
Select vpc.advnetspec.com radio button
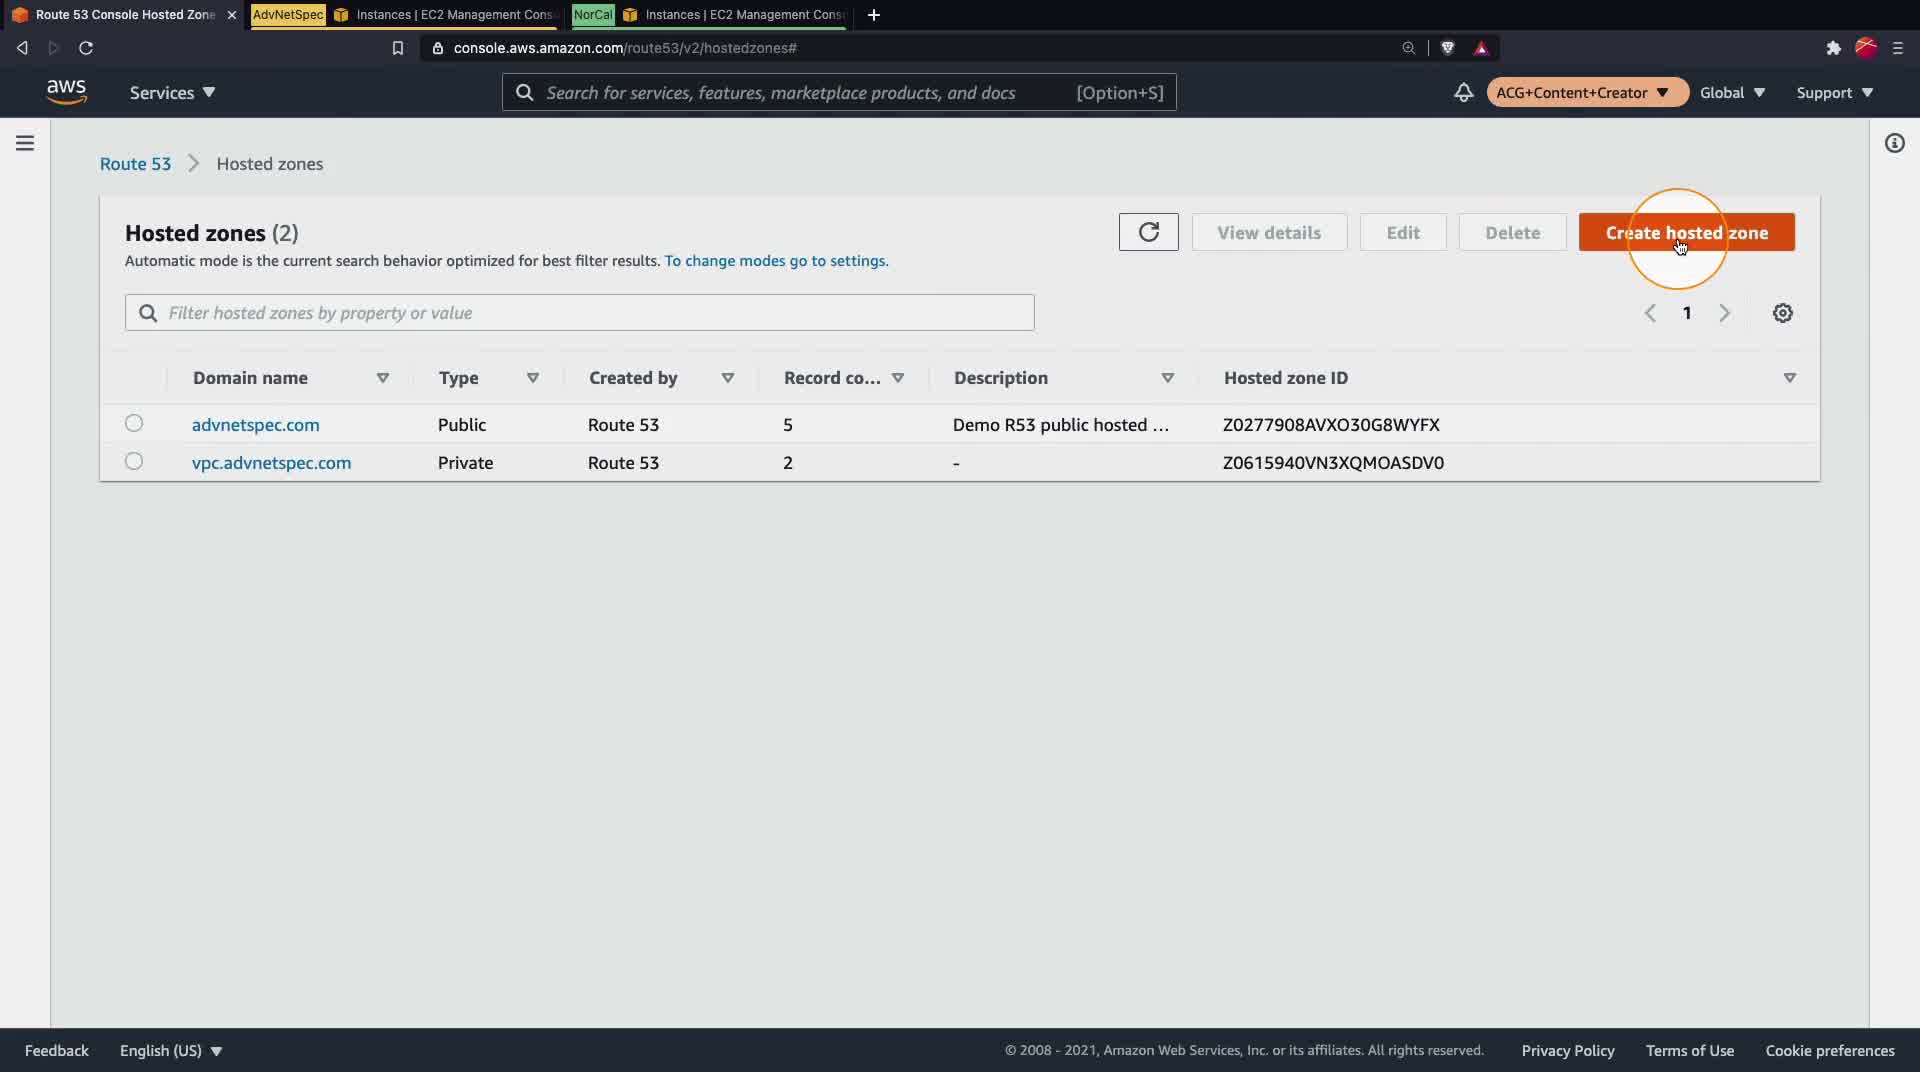(x=134, y=461)
